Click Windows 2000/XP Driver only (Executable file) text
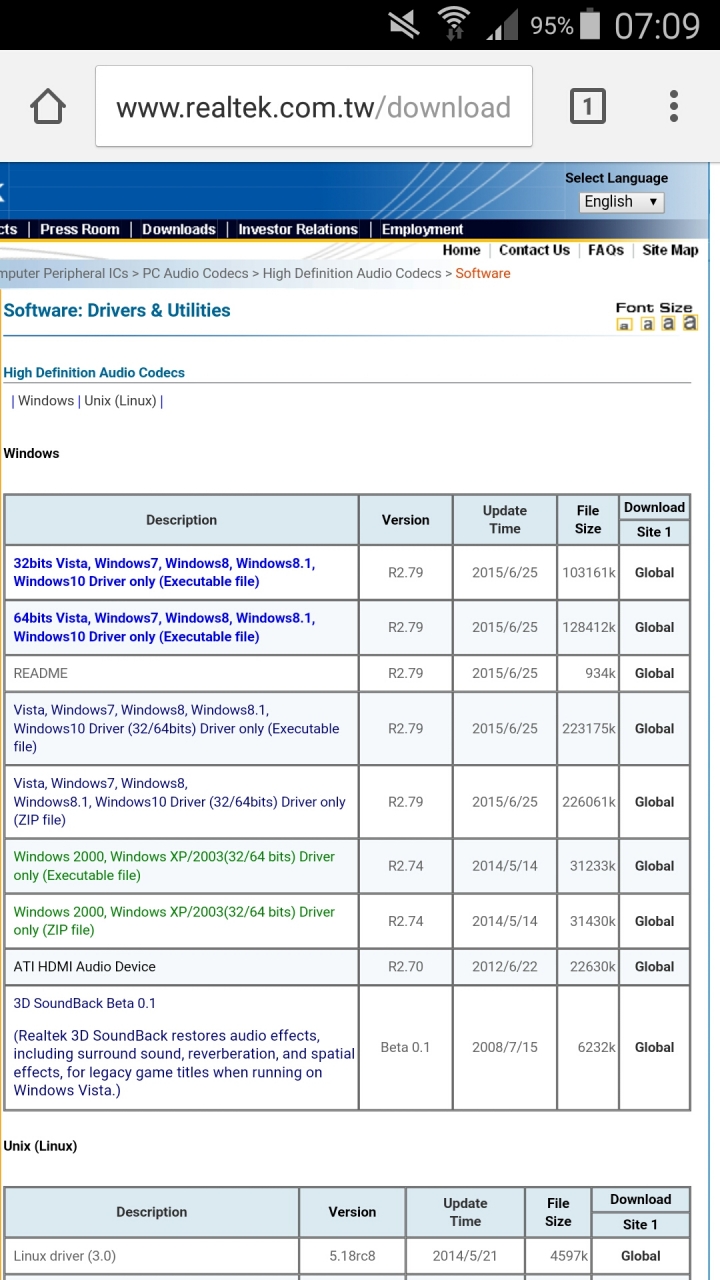This screenshot has height=1280, width=720. (x=175, y=865)
